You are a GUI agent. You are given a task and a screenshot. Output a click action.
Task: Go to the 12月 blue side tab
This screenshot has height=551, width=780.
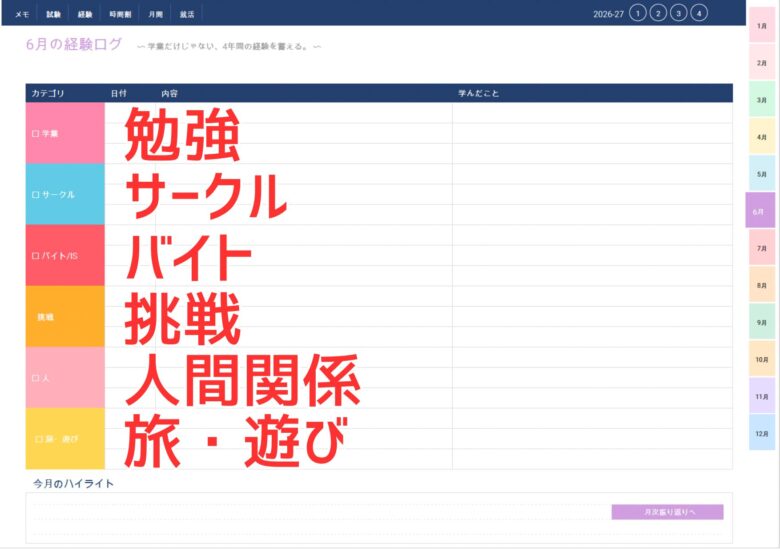[762, 433]
